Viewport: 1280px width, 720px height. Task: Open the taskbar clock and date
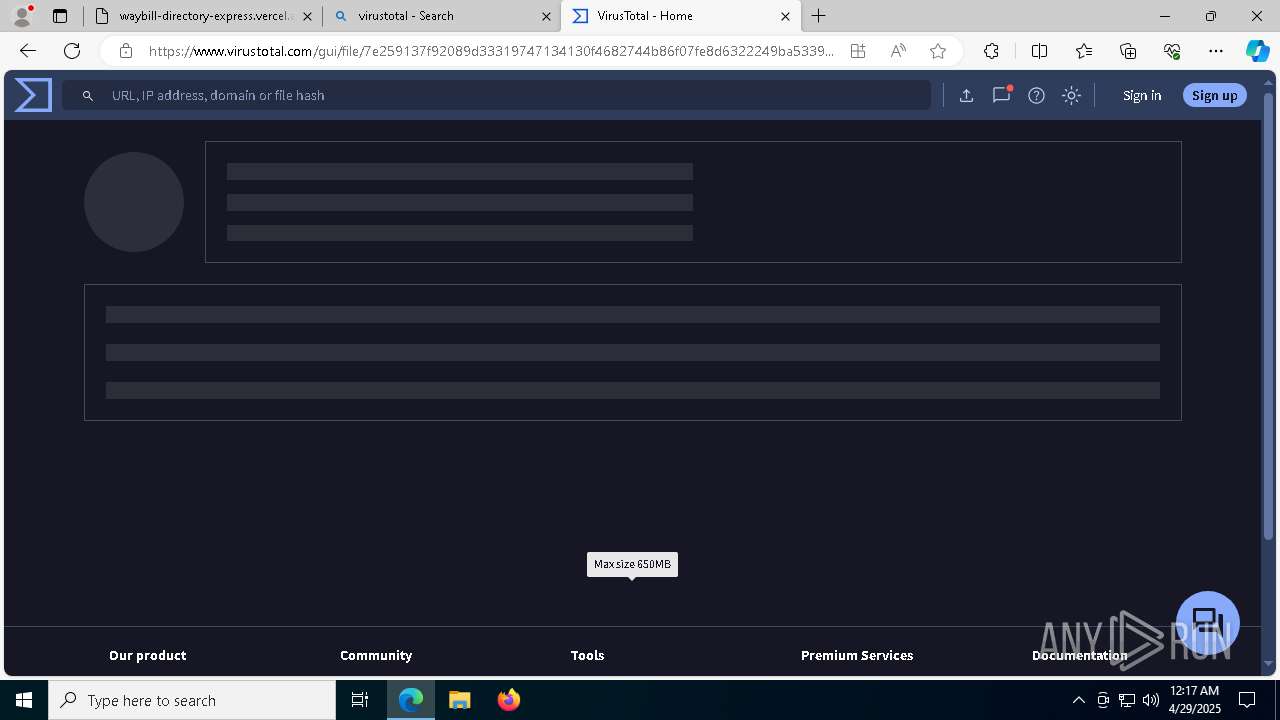pos(1195,700)
